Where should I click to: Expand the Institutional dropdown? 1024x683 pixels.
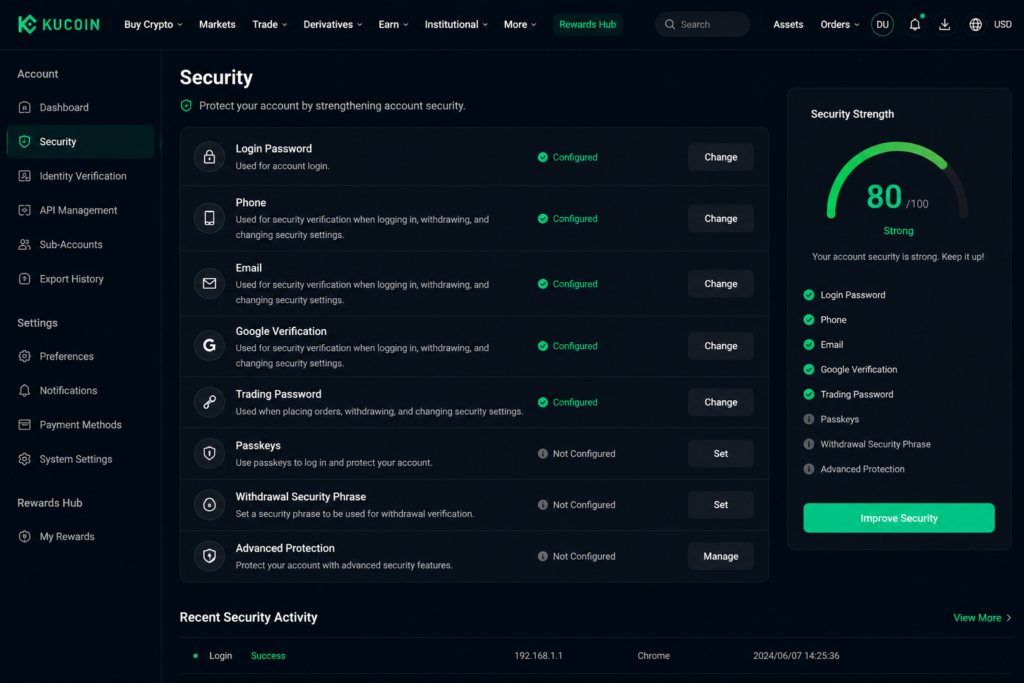tap(456, 24)
